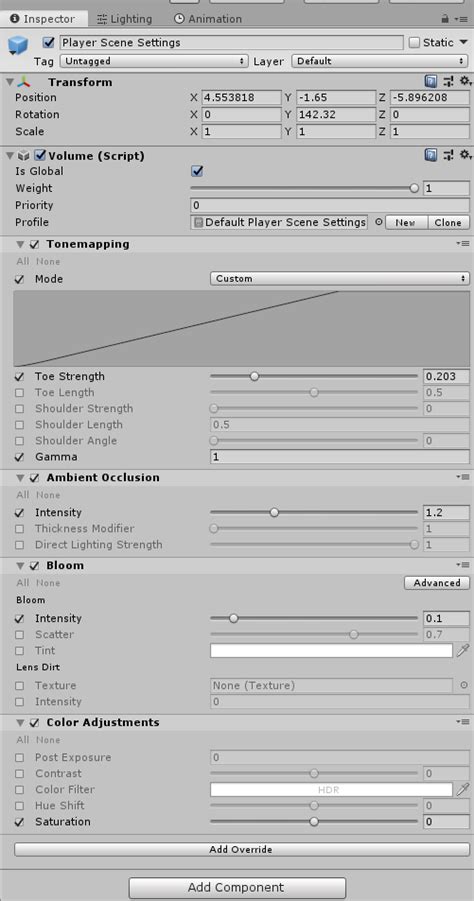Open the Tonemapping context menu icon
474x901 pixels.
click(x=463, y=244)
